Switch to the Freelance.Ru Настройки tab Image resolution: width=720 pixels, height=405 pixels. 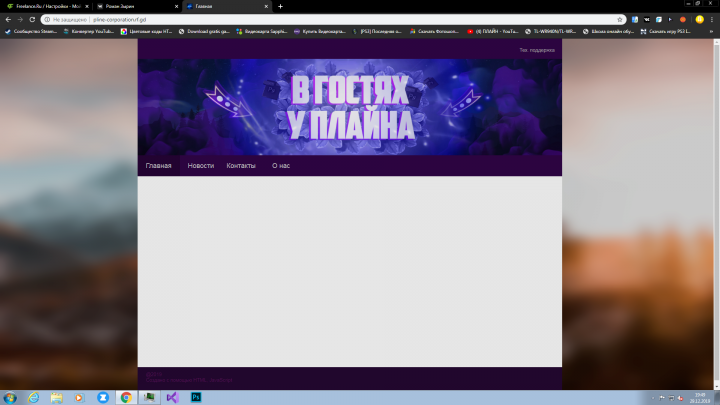46,6
